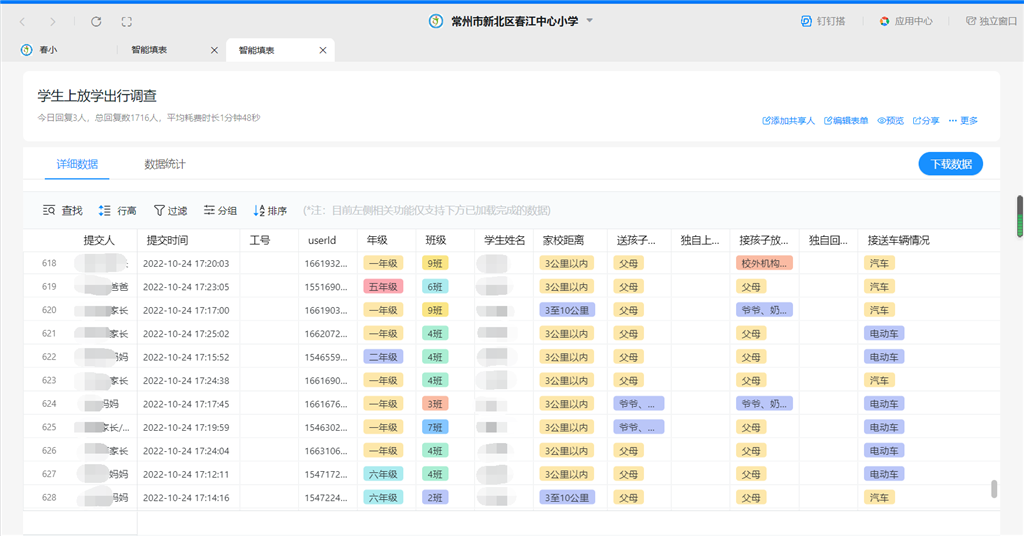
Task: Open the 更多 menu
Action: 963,121
